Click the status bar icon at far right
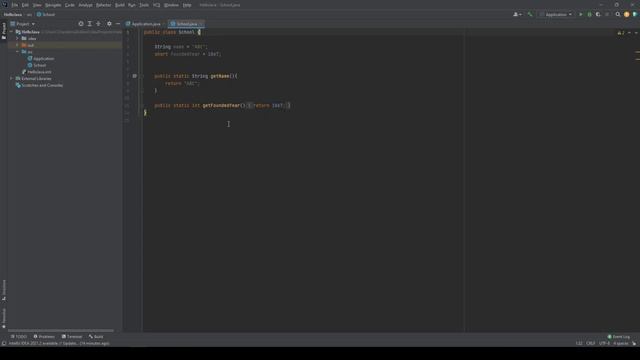640x360 pixels. coord(634,344)
